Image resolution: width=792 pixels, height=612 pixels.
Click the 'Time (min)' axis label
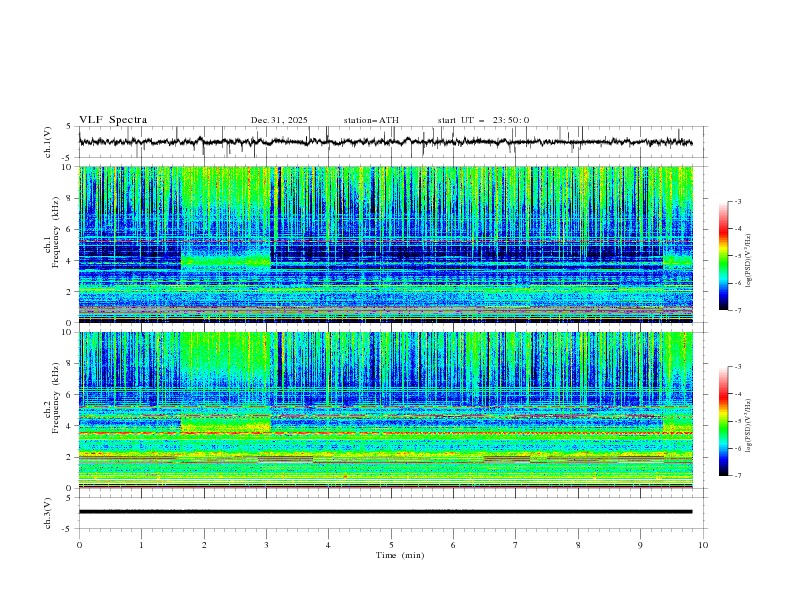click(x=400, y=555)
